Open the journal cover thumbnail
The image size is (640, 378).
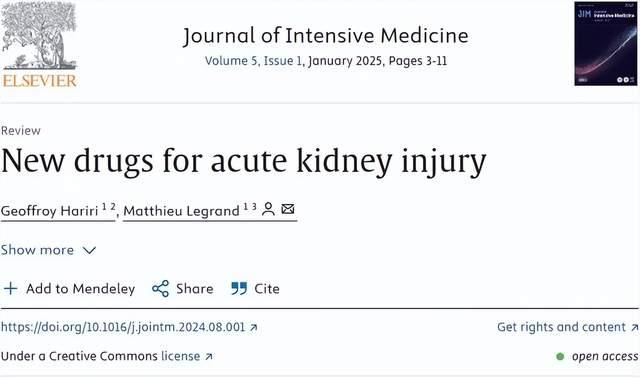(605, 44)
